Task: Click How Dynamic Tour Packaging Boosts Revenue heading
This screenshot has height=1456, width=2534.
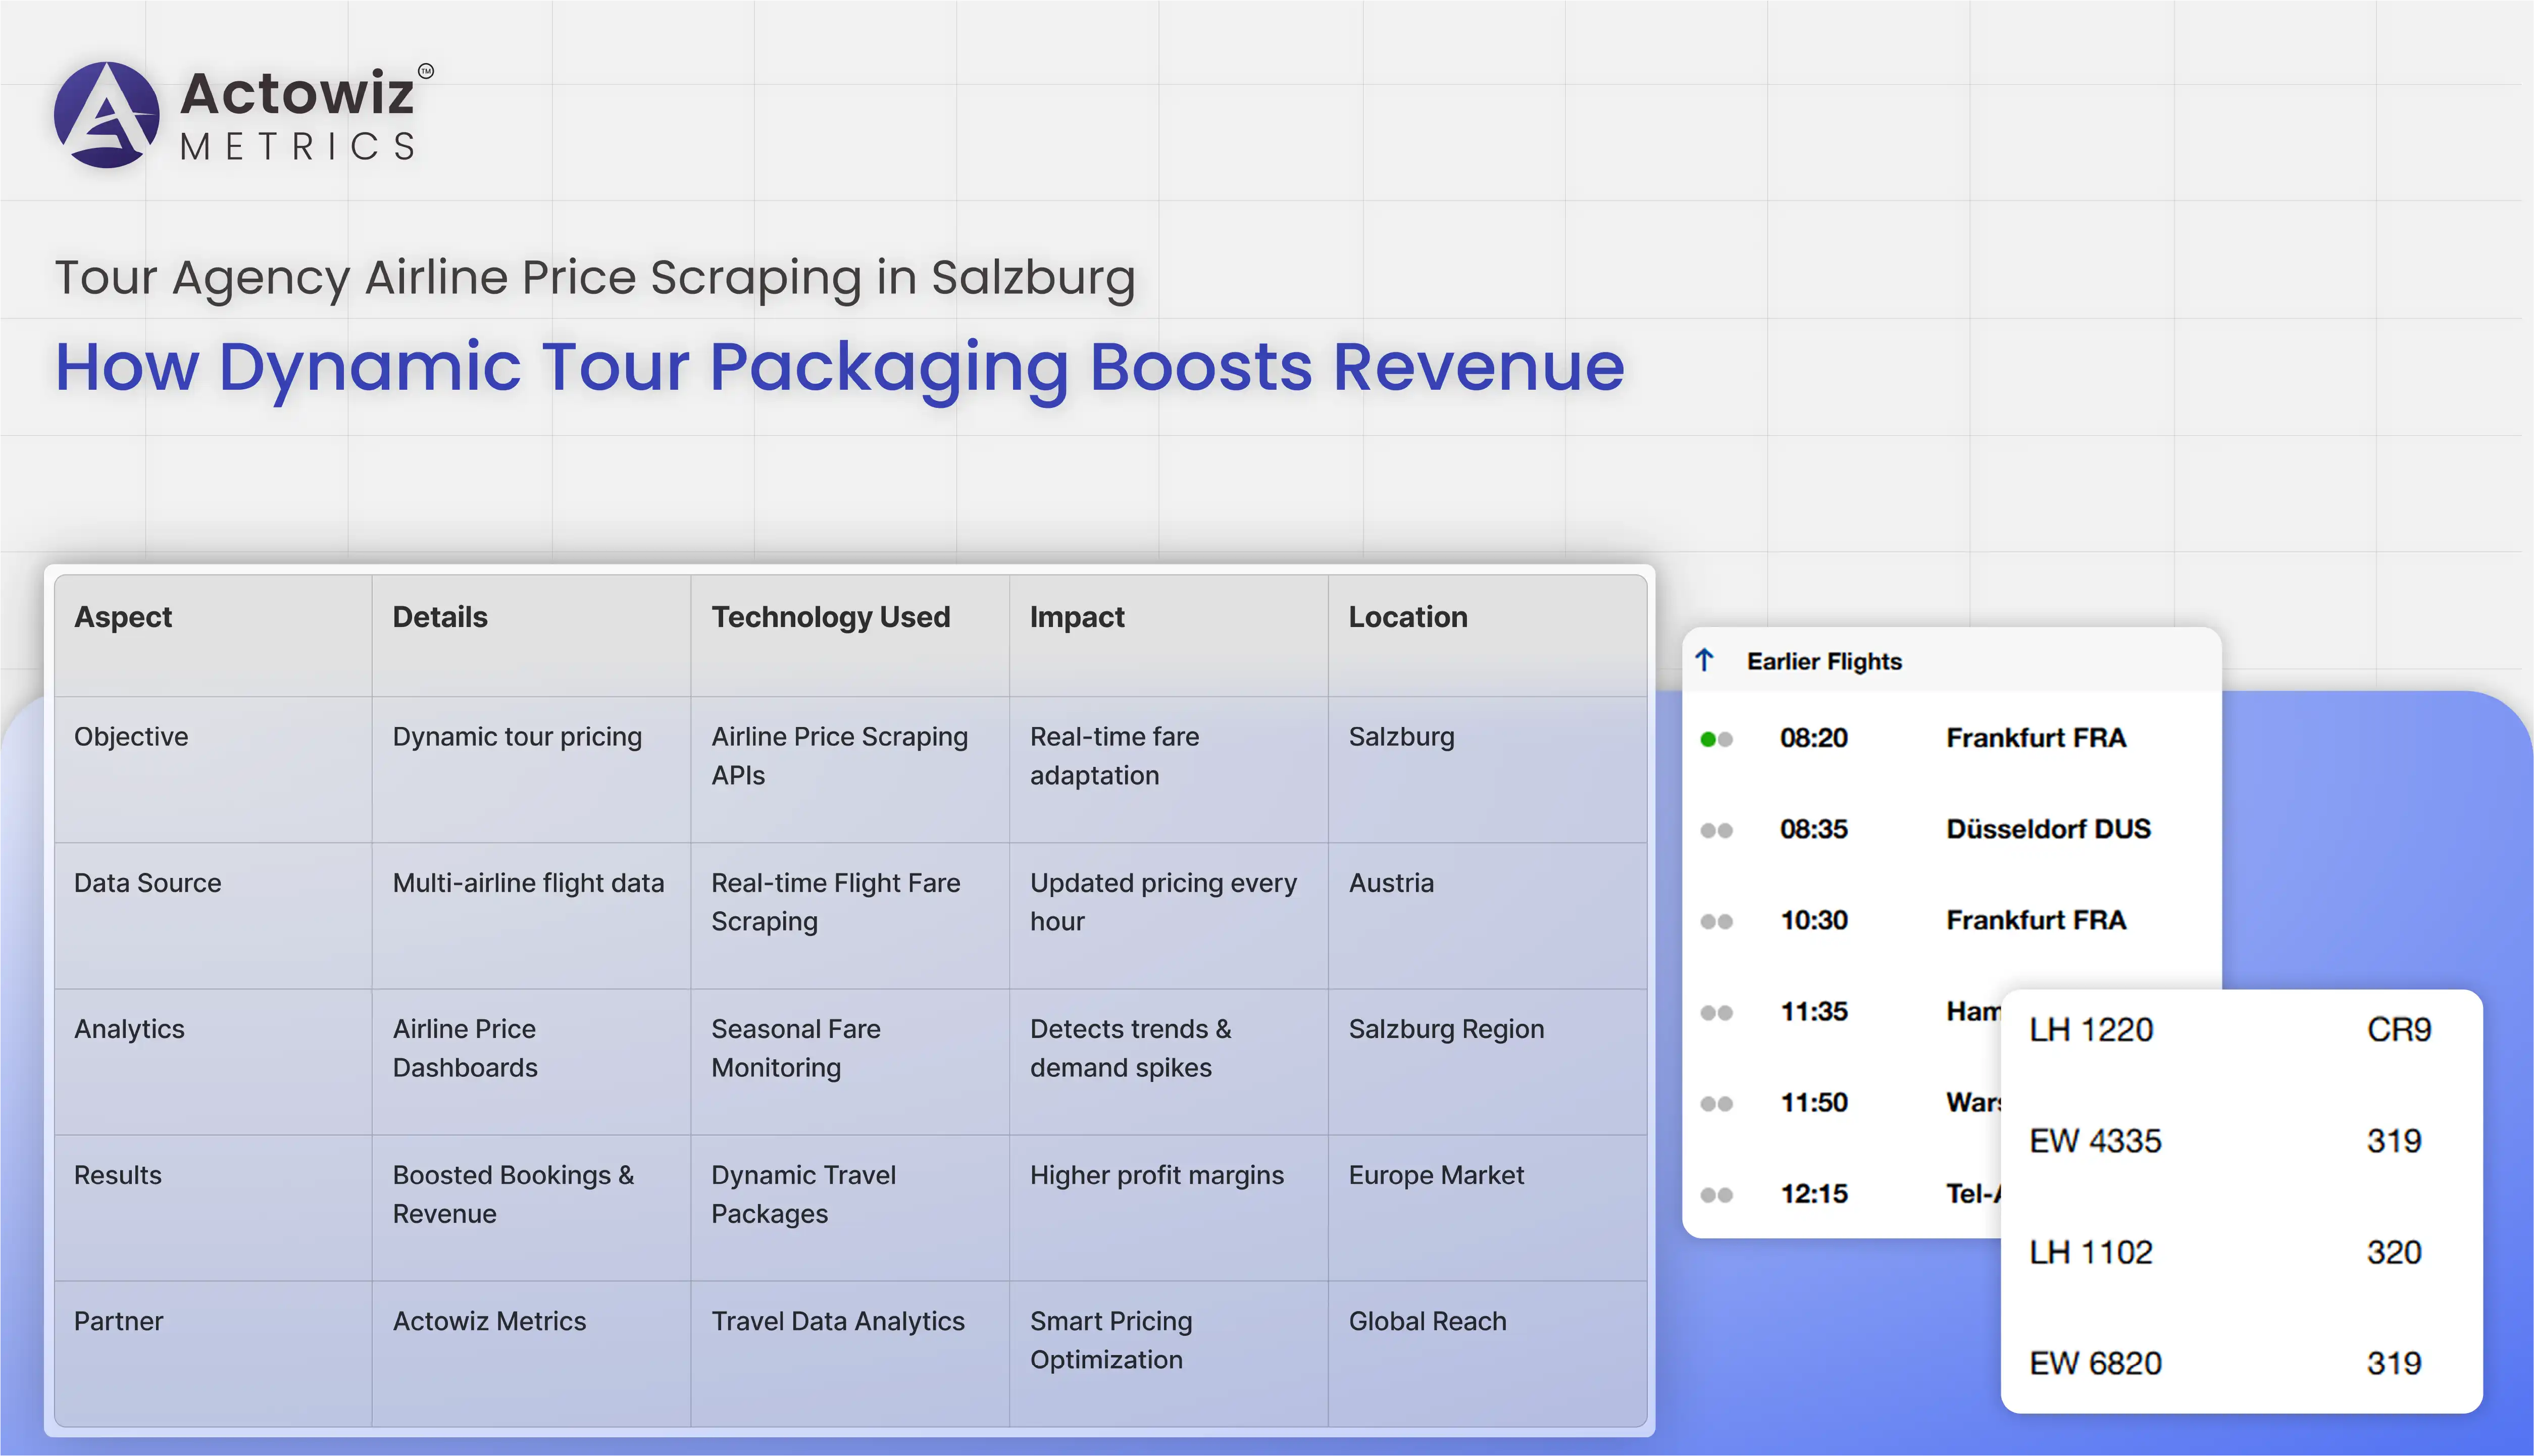Action: point(839,367)
